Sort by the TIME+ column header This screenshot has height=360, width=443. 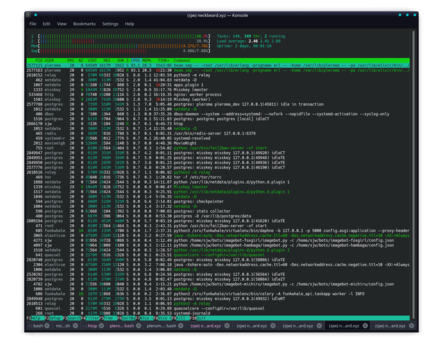pos(163,61)
